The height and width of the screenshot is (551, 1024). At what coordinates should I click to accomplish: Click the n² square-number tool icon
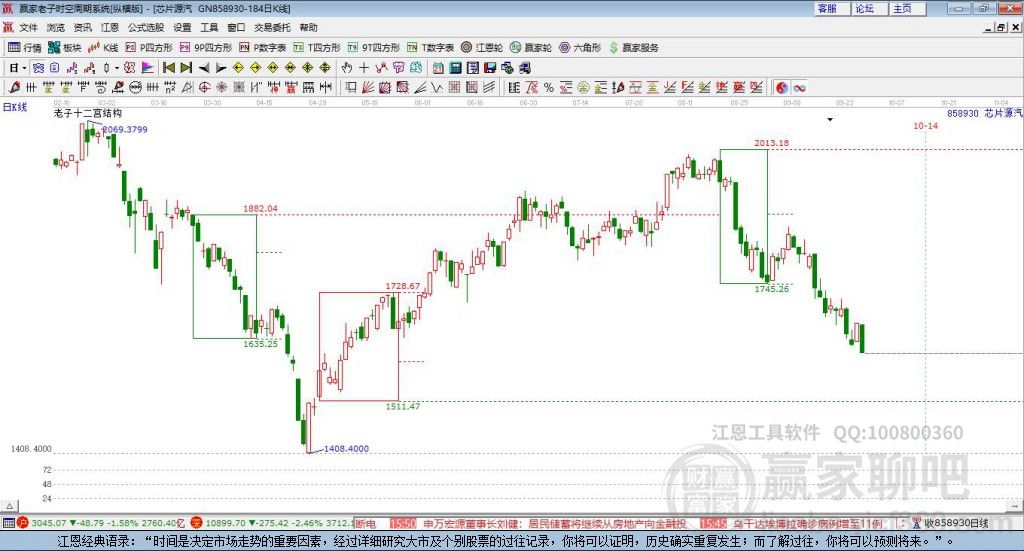170,87
